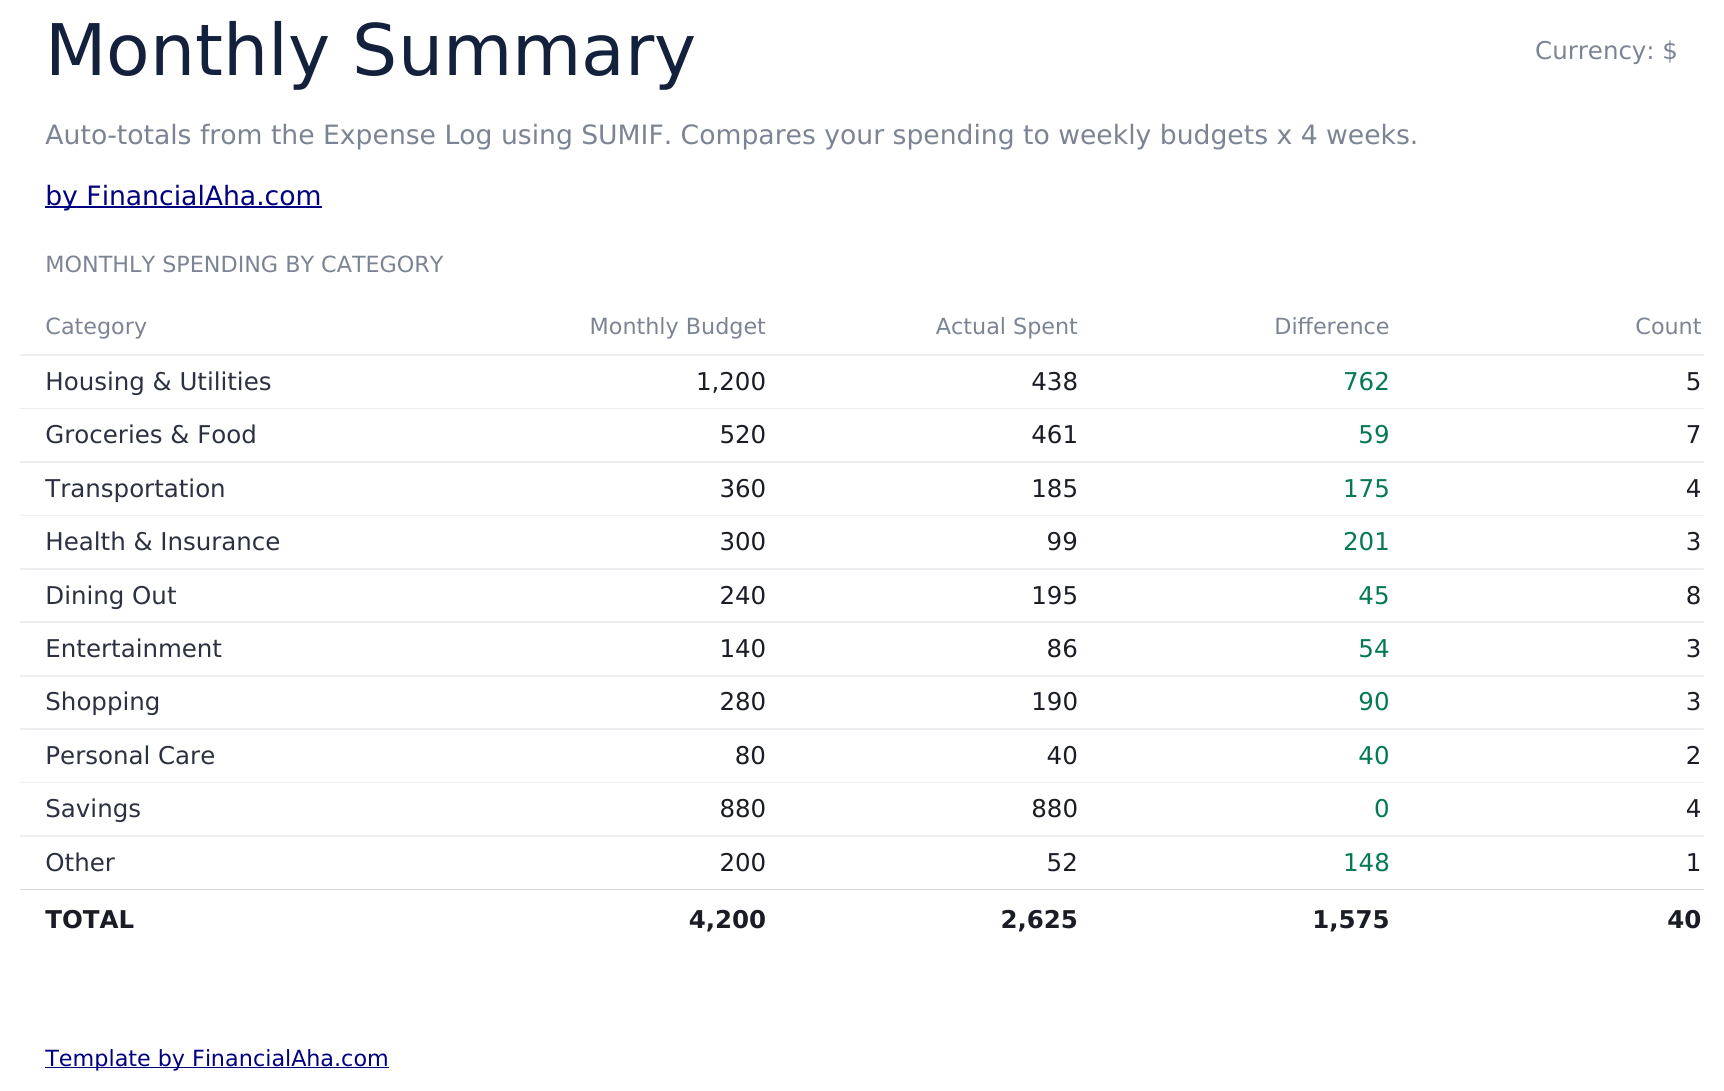Screen dimensions: 1724x1091
Task: Click total difference 1,575
Action: coord(1351,920)
